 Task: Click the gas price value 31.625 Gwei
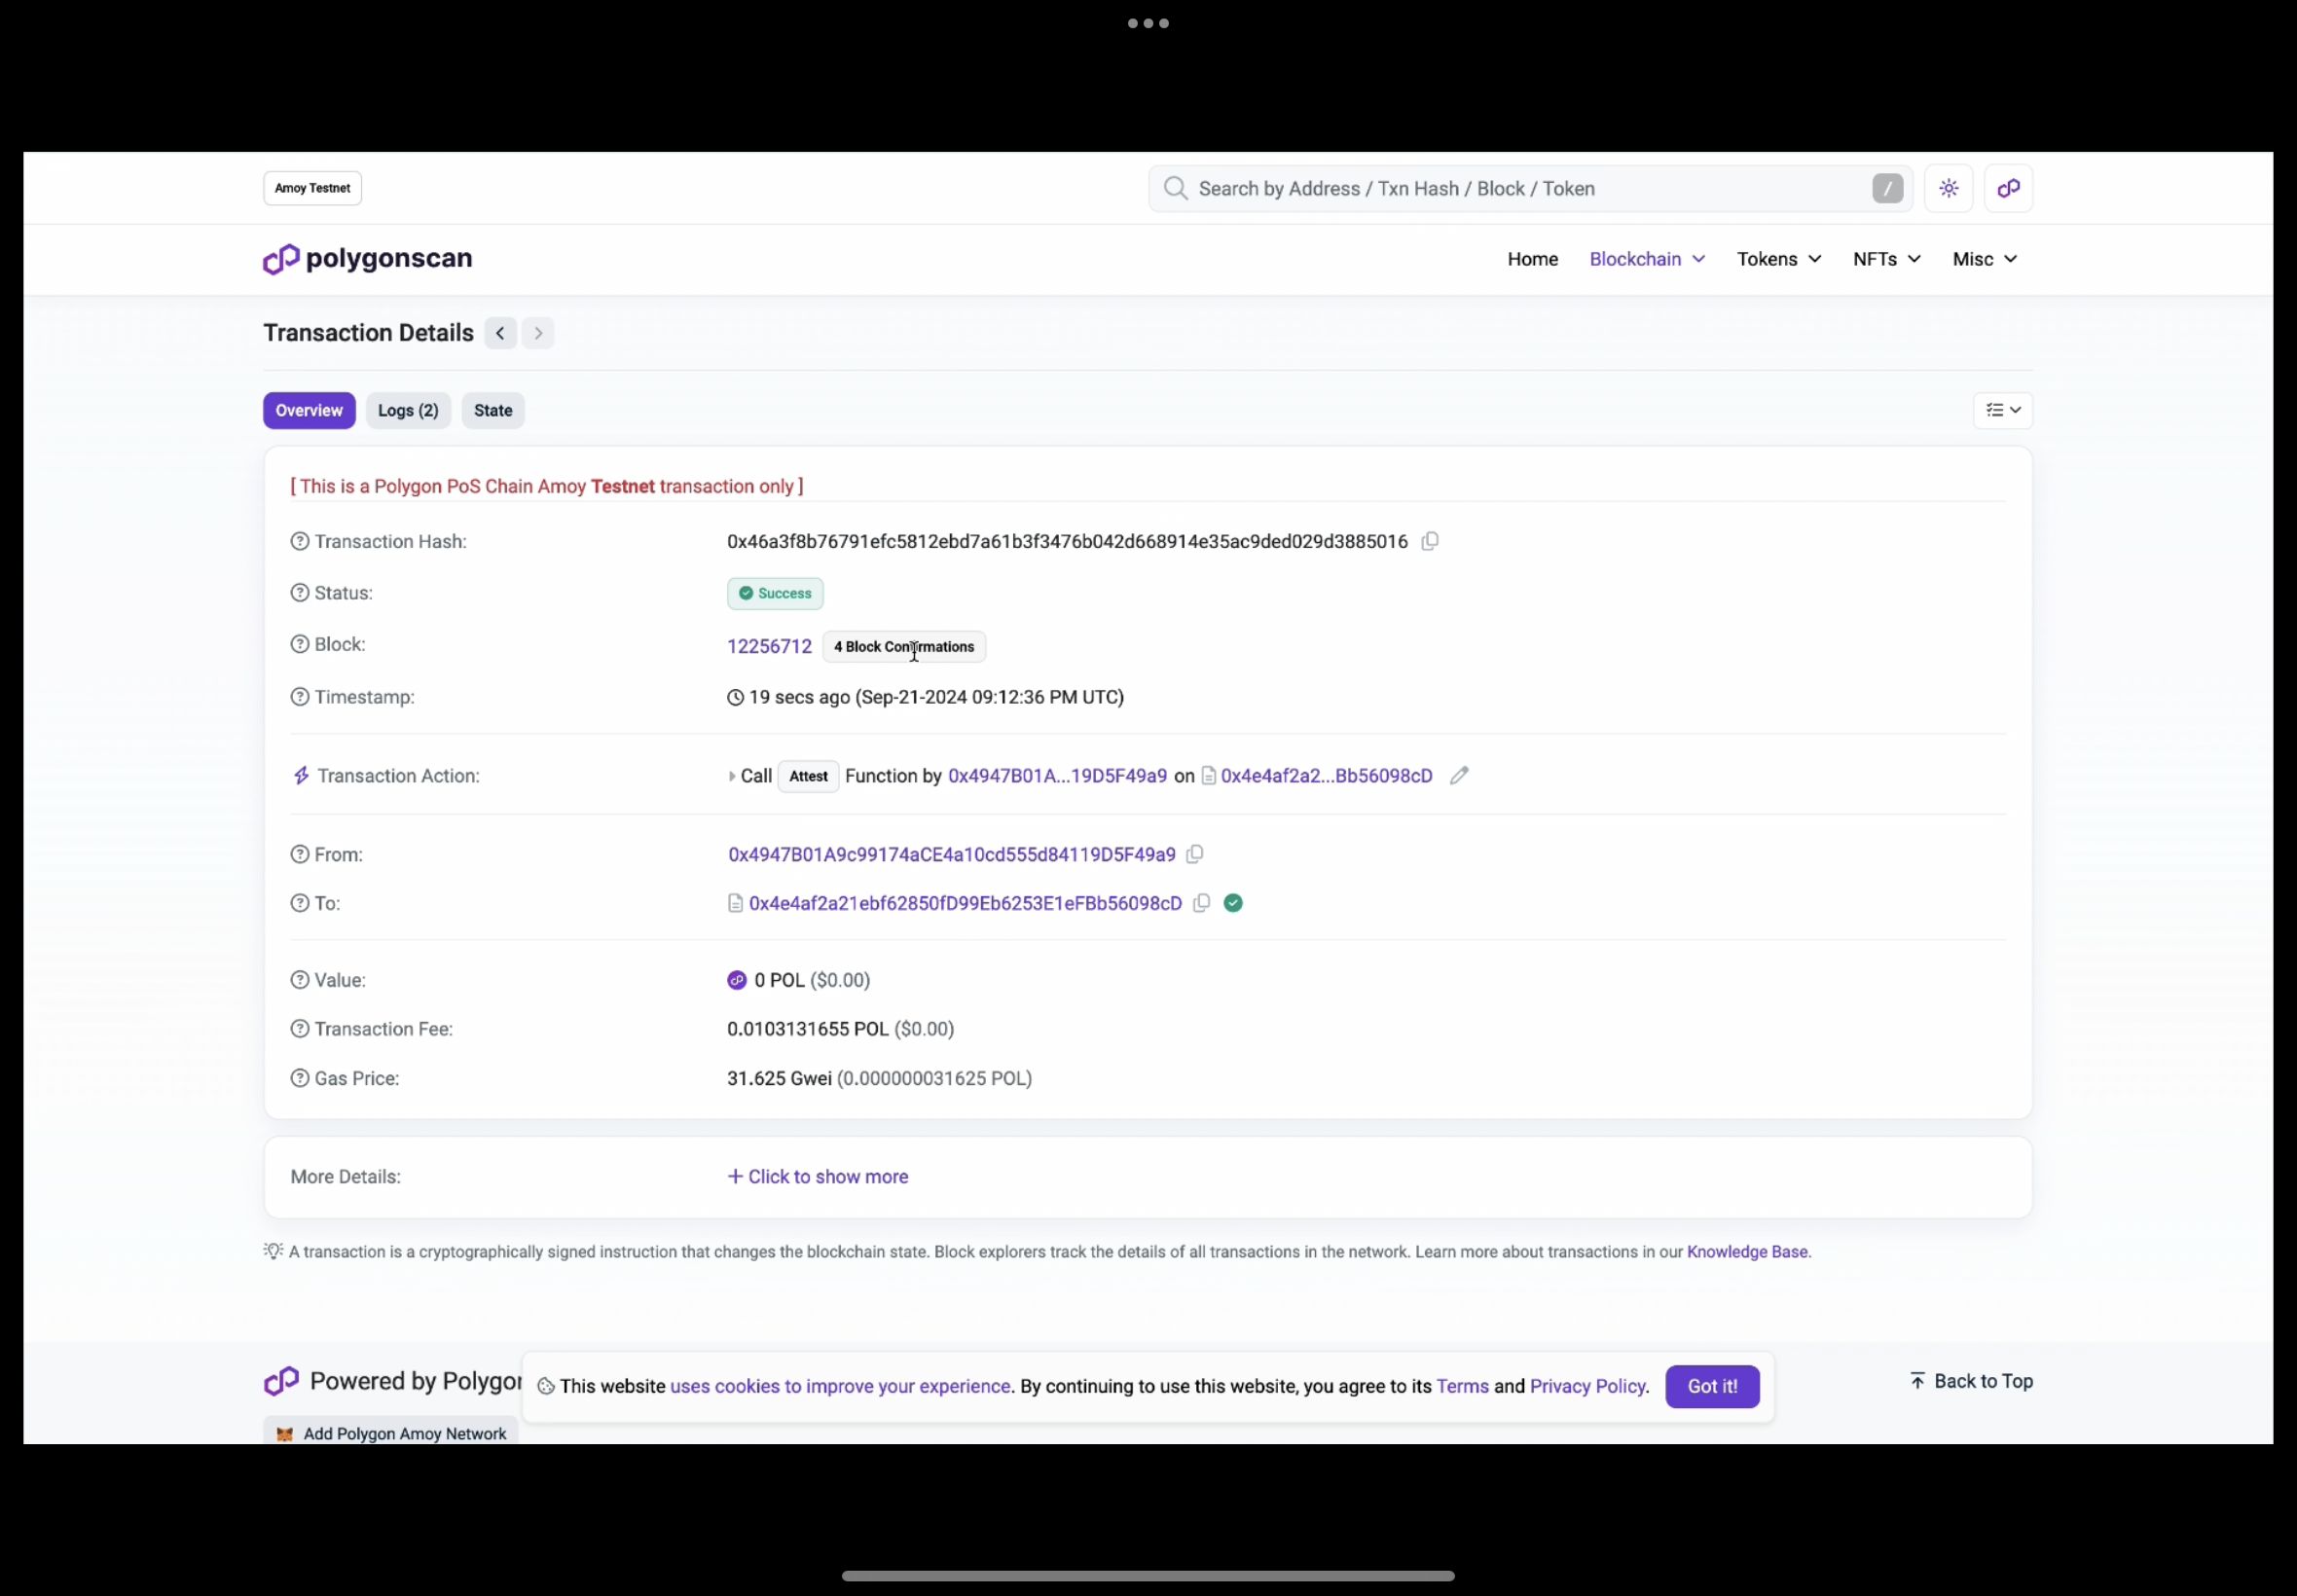pyautogui.click(x=779, y=1078)
